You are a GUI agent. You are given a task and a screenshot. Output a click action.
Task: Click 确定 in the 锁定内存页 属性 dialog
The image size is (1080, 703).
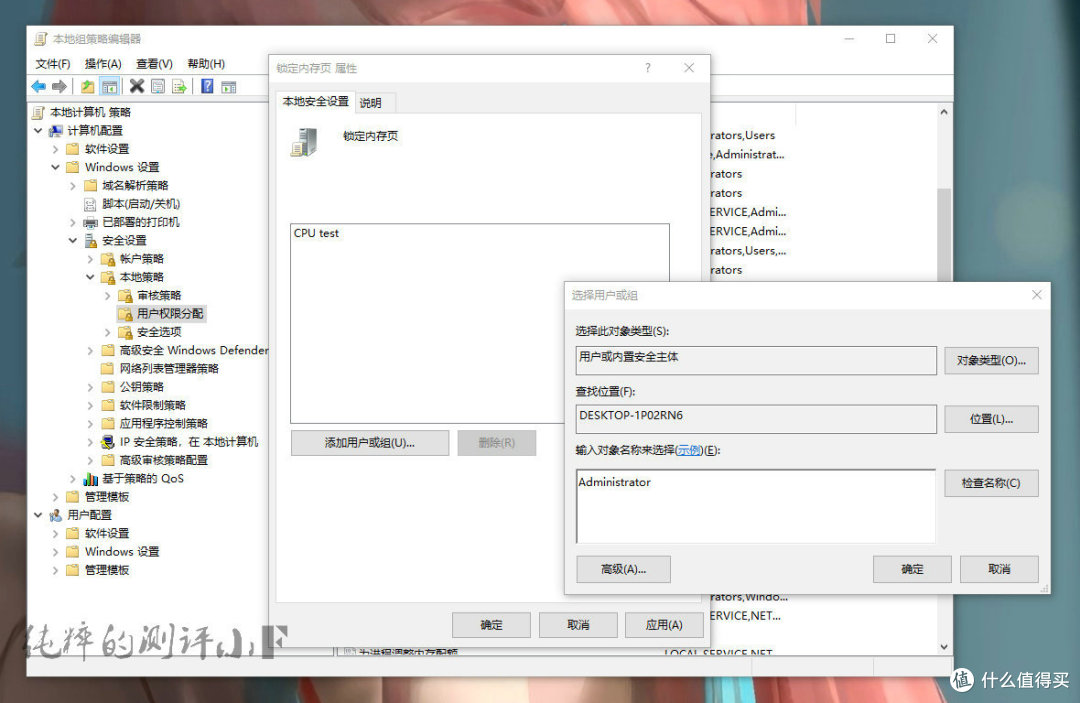pyautogui.click(x=491, y=625)
